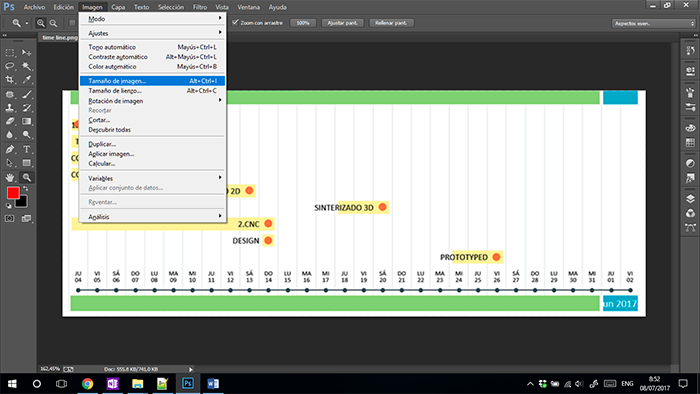Select the Lasso tool
Screen dimensions: 700x394
(9, 66)
